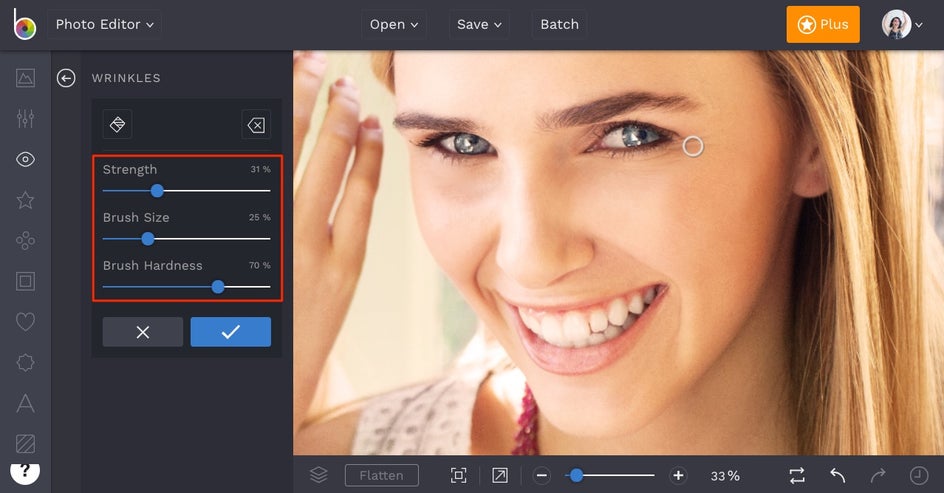Click the orange Plus upgrade button
Viewport: 944px width, 493px height.
pos(823,25)
